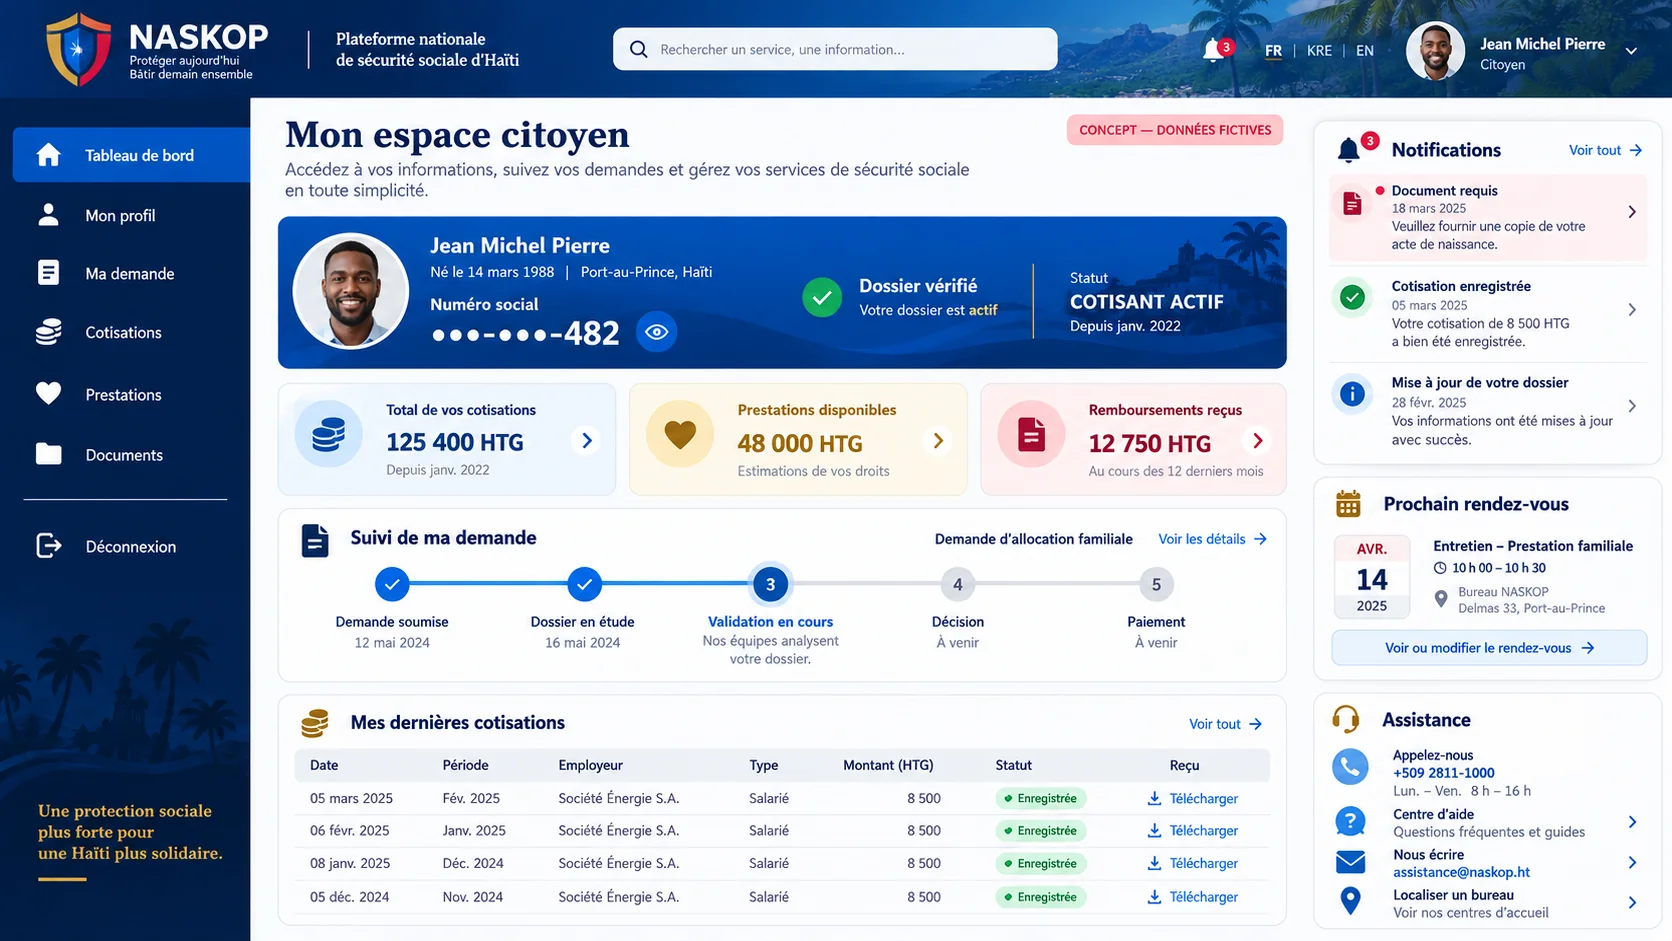Click the search field Rechercher un service
Screen dimensions: 1672x941
point(835,49)
